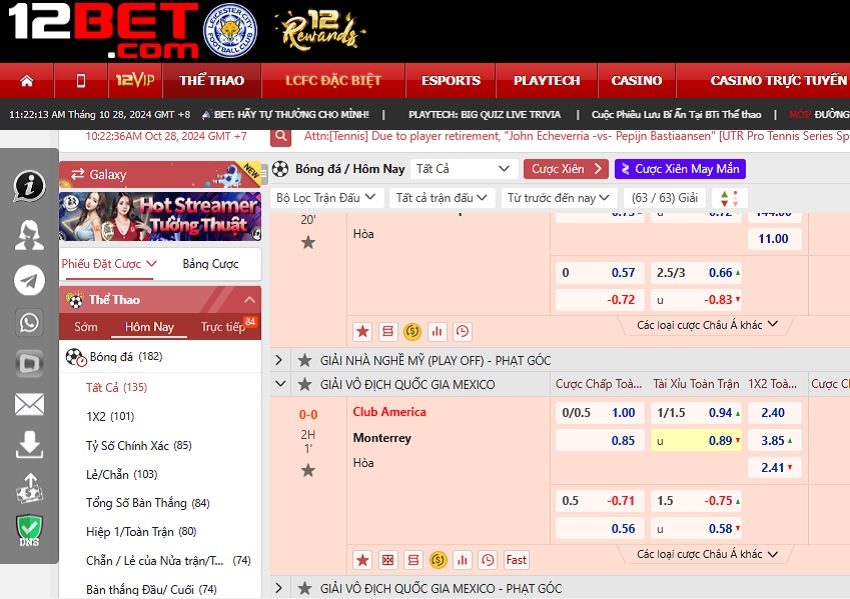
Task: Collapse the Thể Thao sidebar panel
Action: [x=249, y=299]
